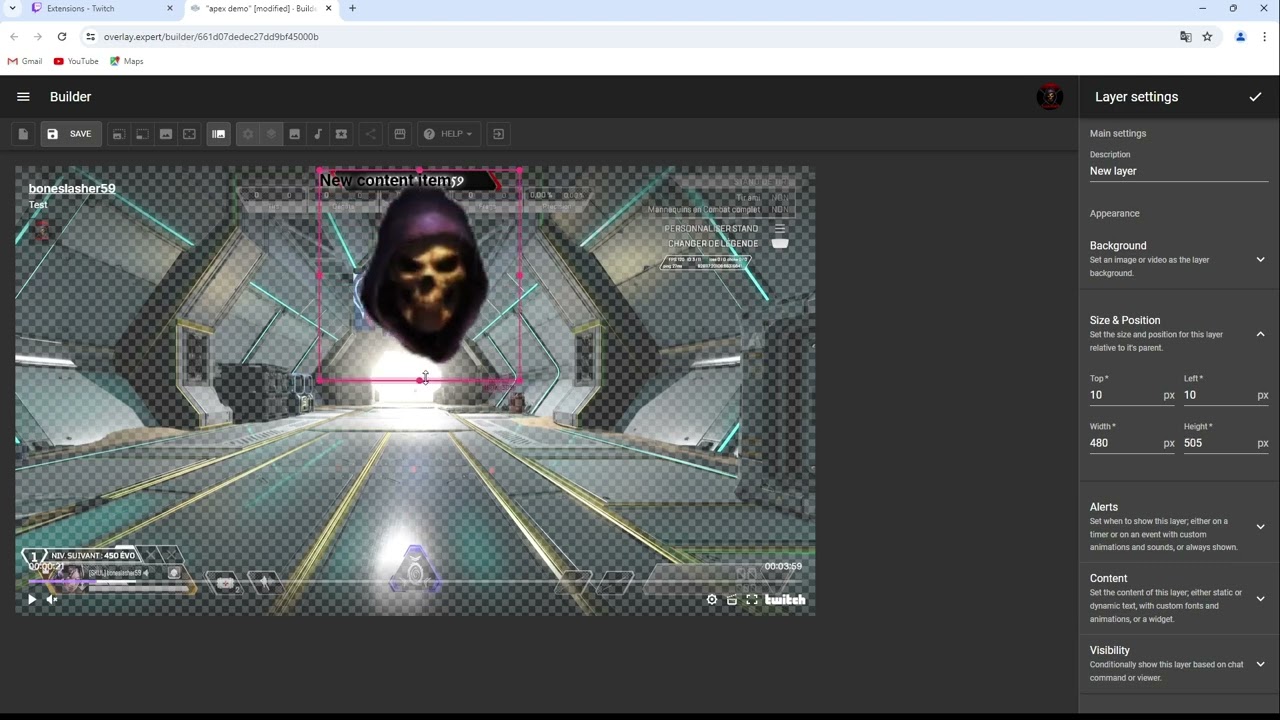Click the layer's bottom resize handle
Screen dimensions: 1280x720
420,380
